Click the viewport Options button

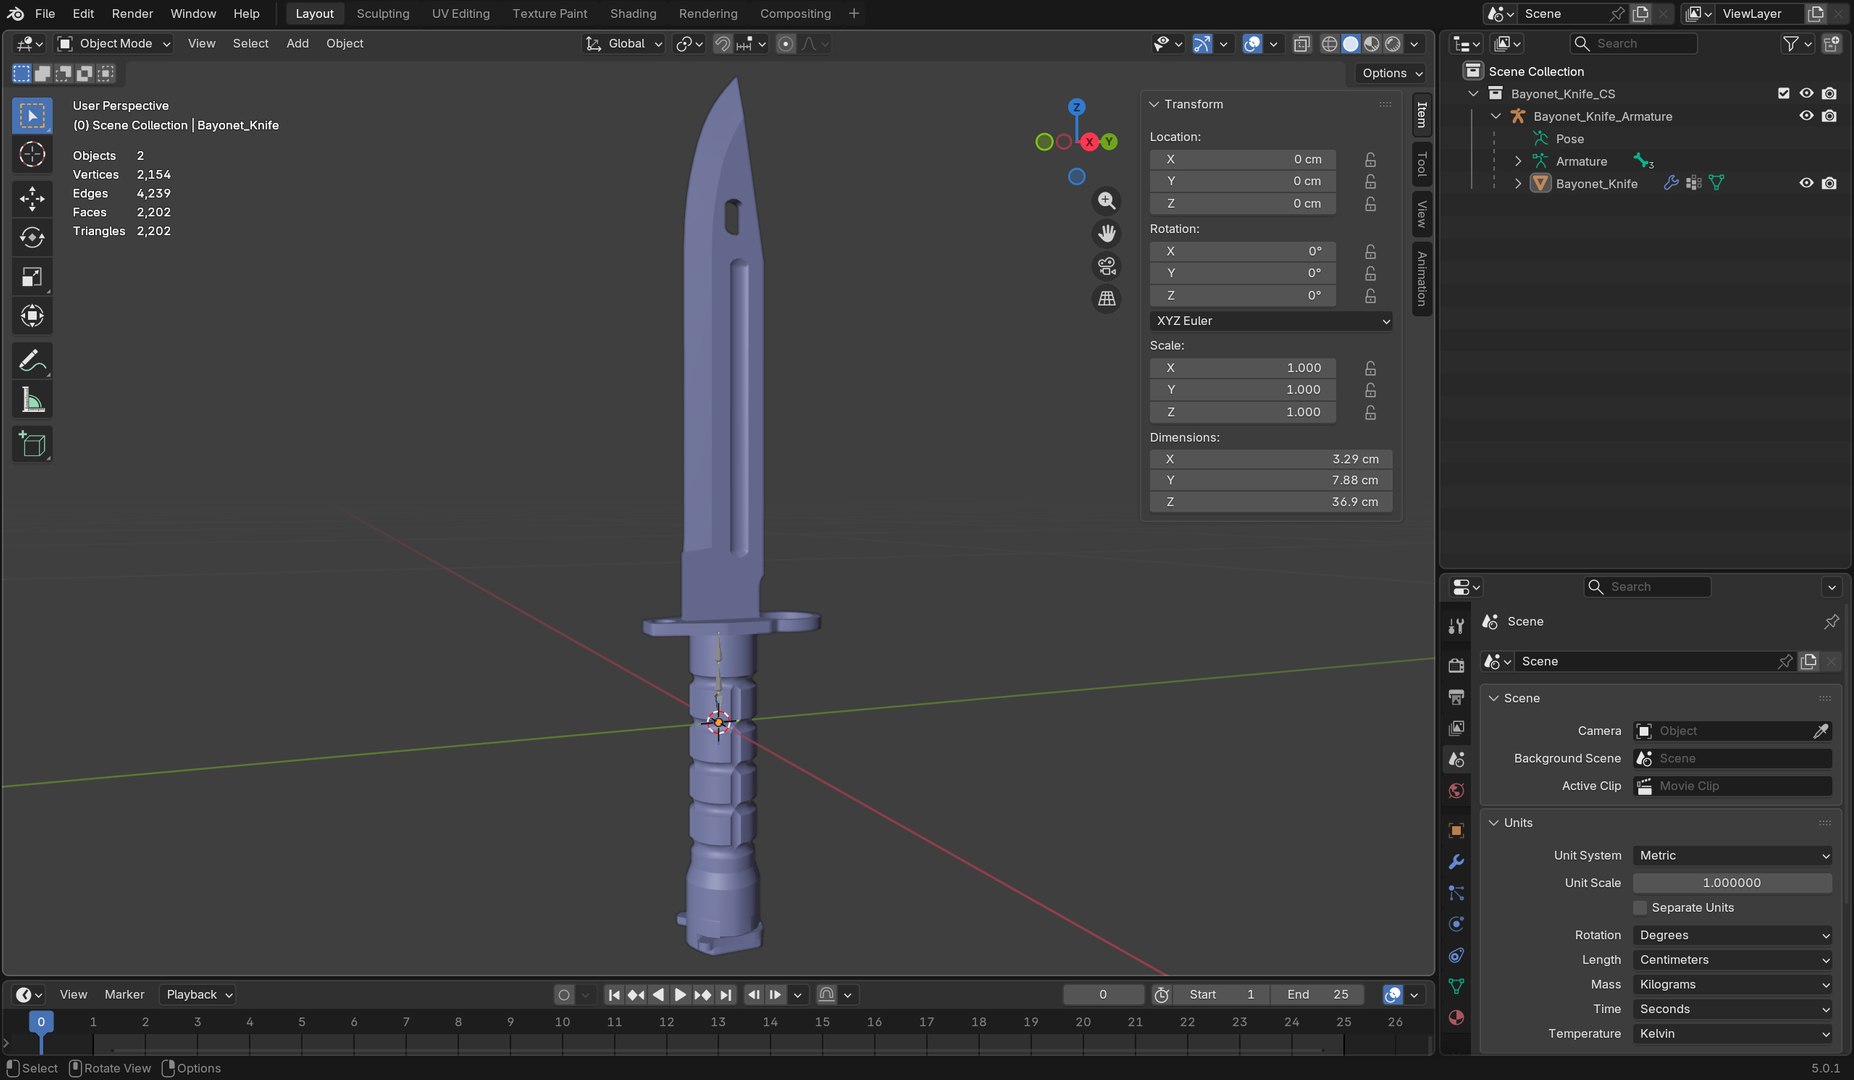1392,73
